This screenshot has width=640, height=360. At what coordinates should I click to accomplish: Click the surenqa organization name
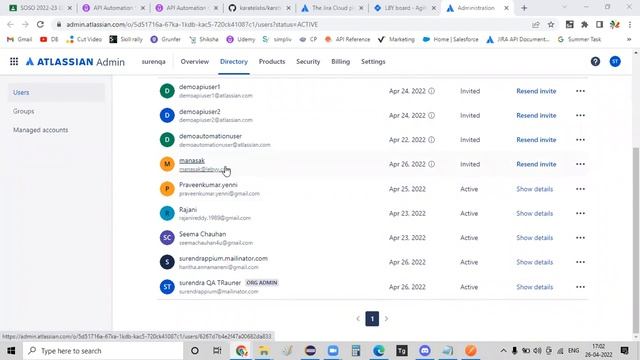point(153,62)
